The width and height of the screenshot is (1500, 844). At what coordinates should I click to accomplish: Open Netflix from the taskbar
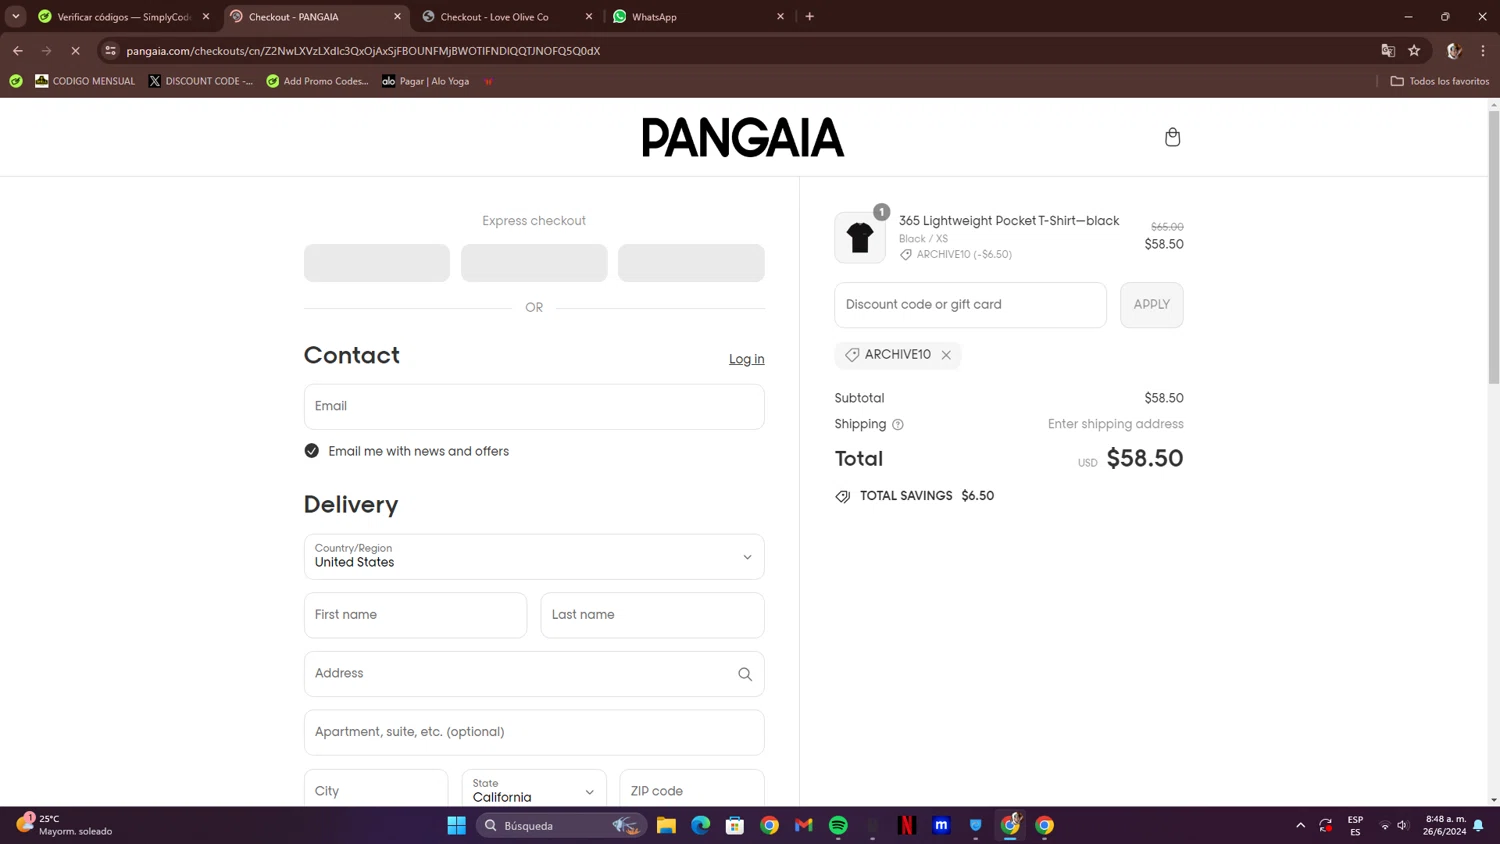(x=907, y=826)
